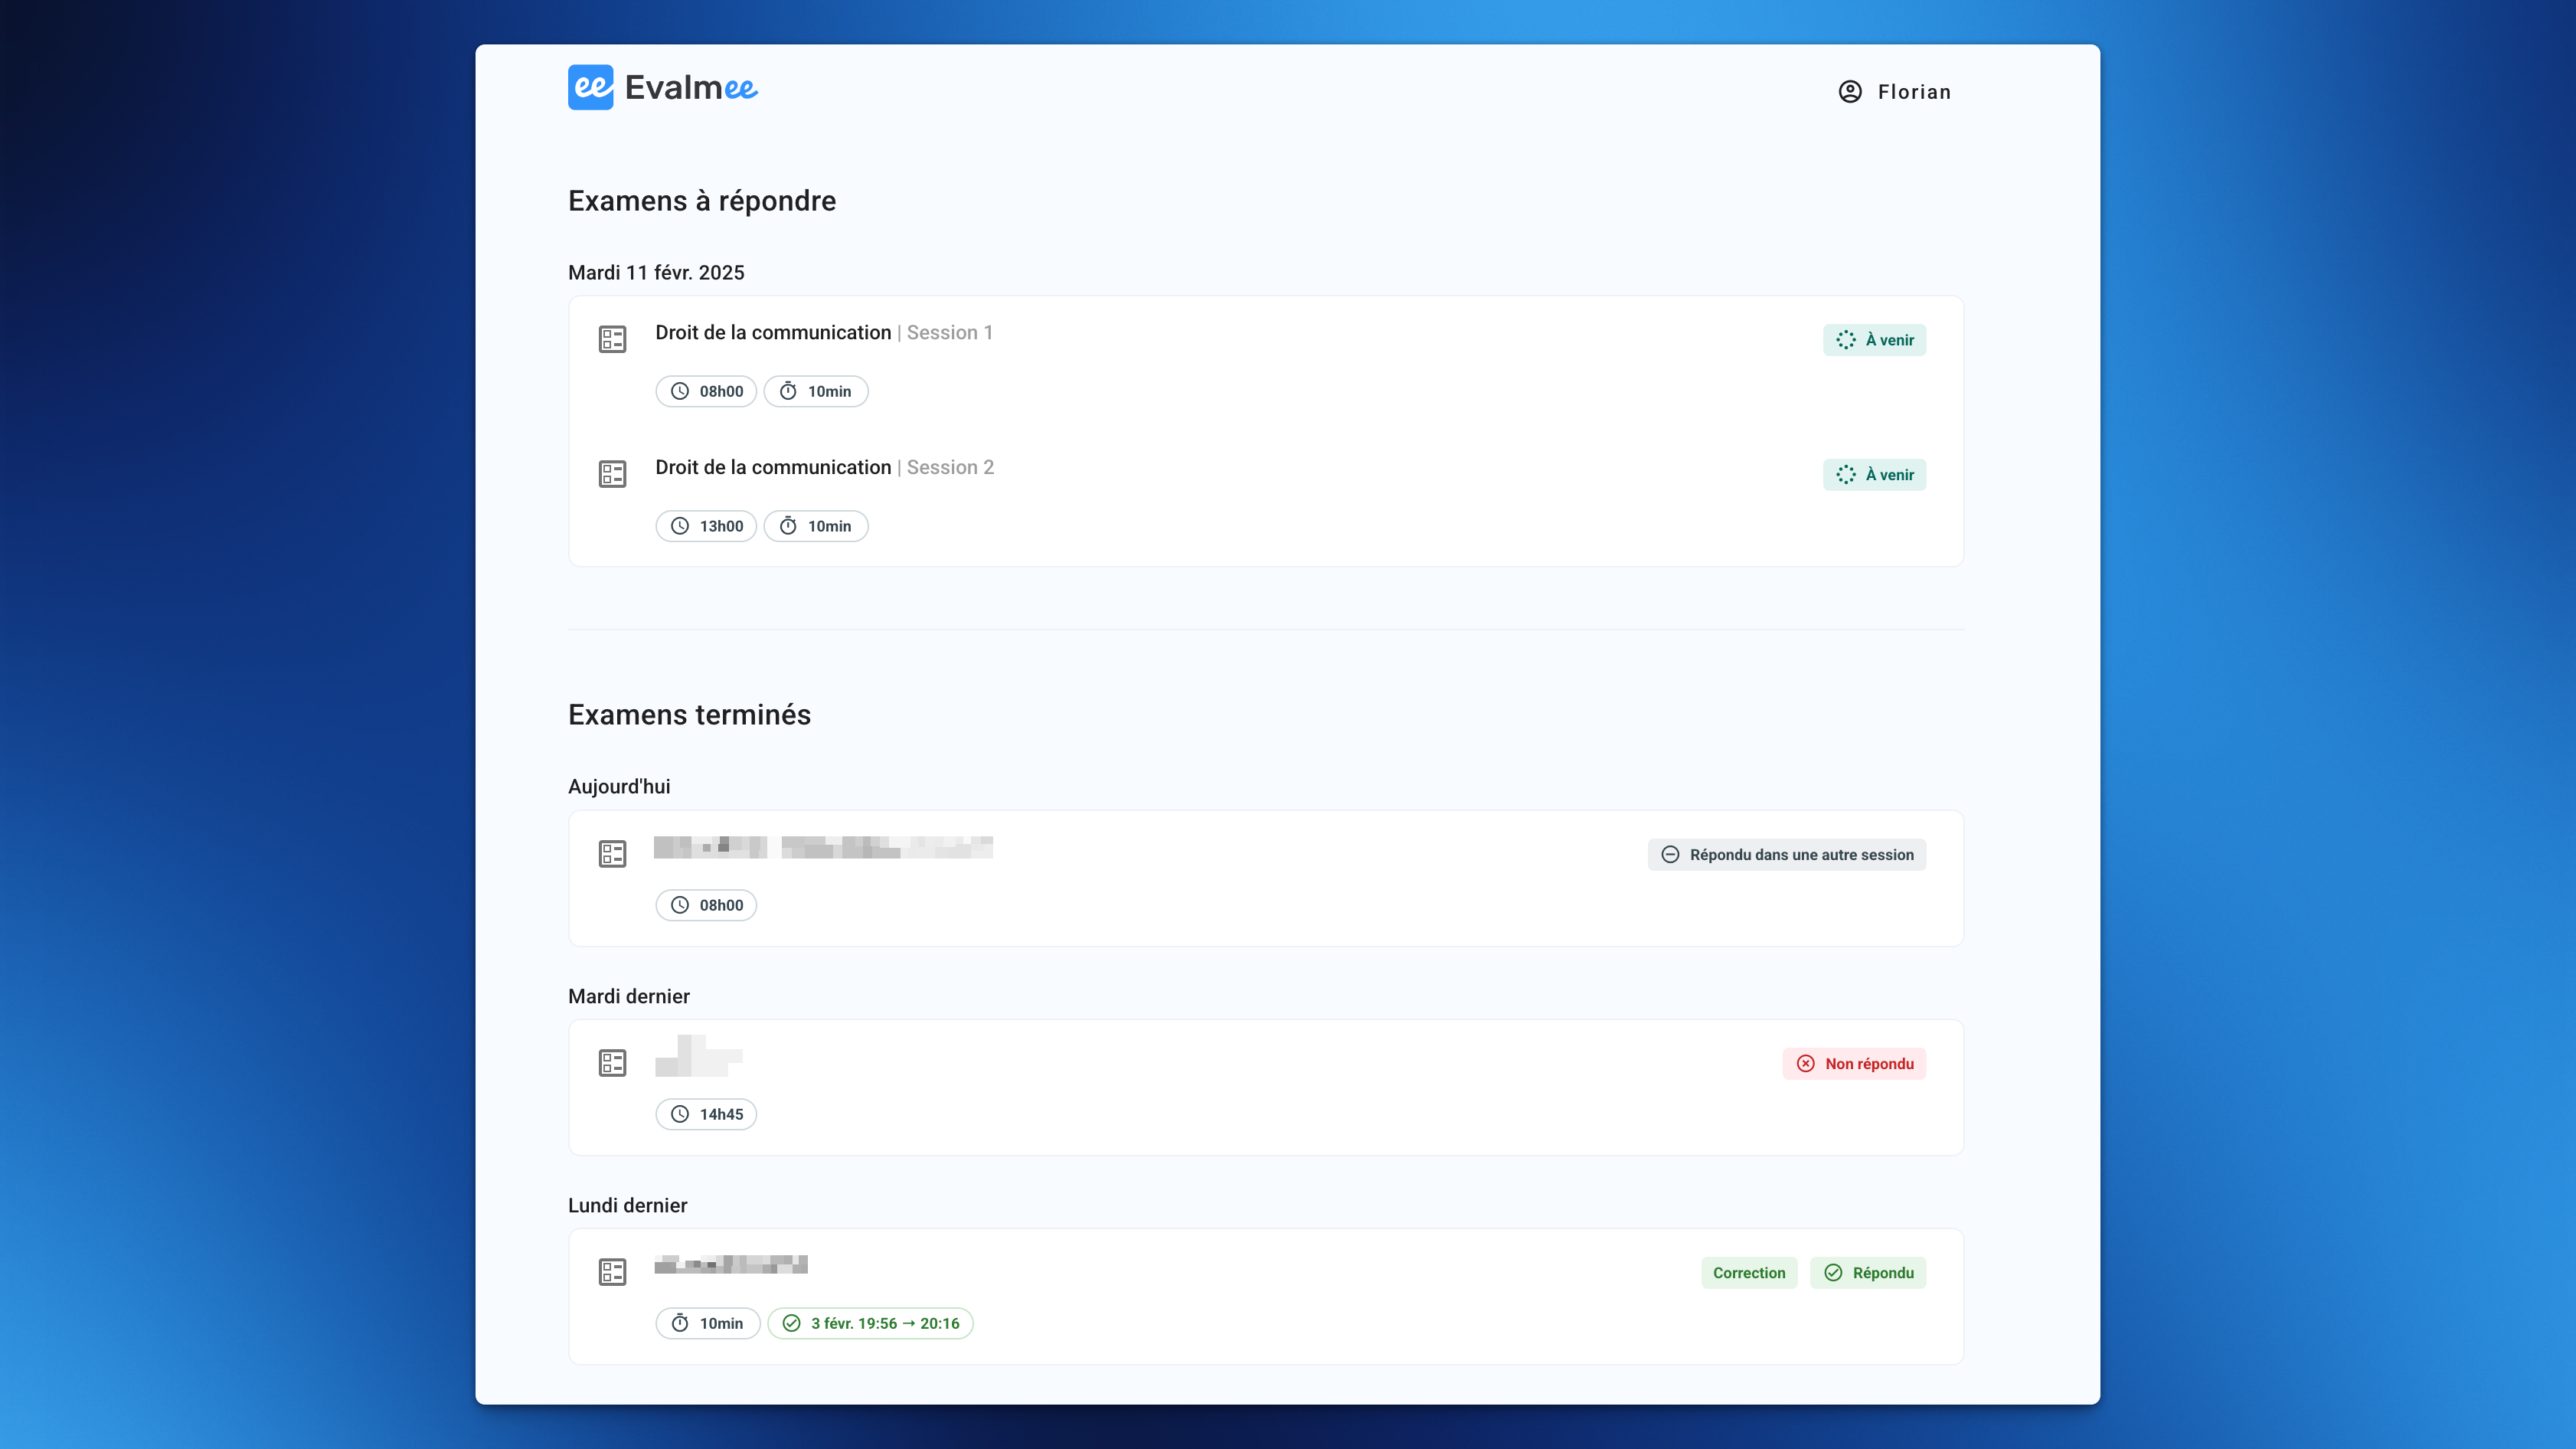Click exam icon under Mardi dernier
The width and height of the screenshot is (2576, 1449).
(612, 1063)
